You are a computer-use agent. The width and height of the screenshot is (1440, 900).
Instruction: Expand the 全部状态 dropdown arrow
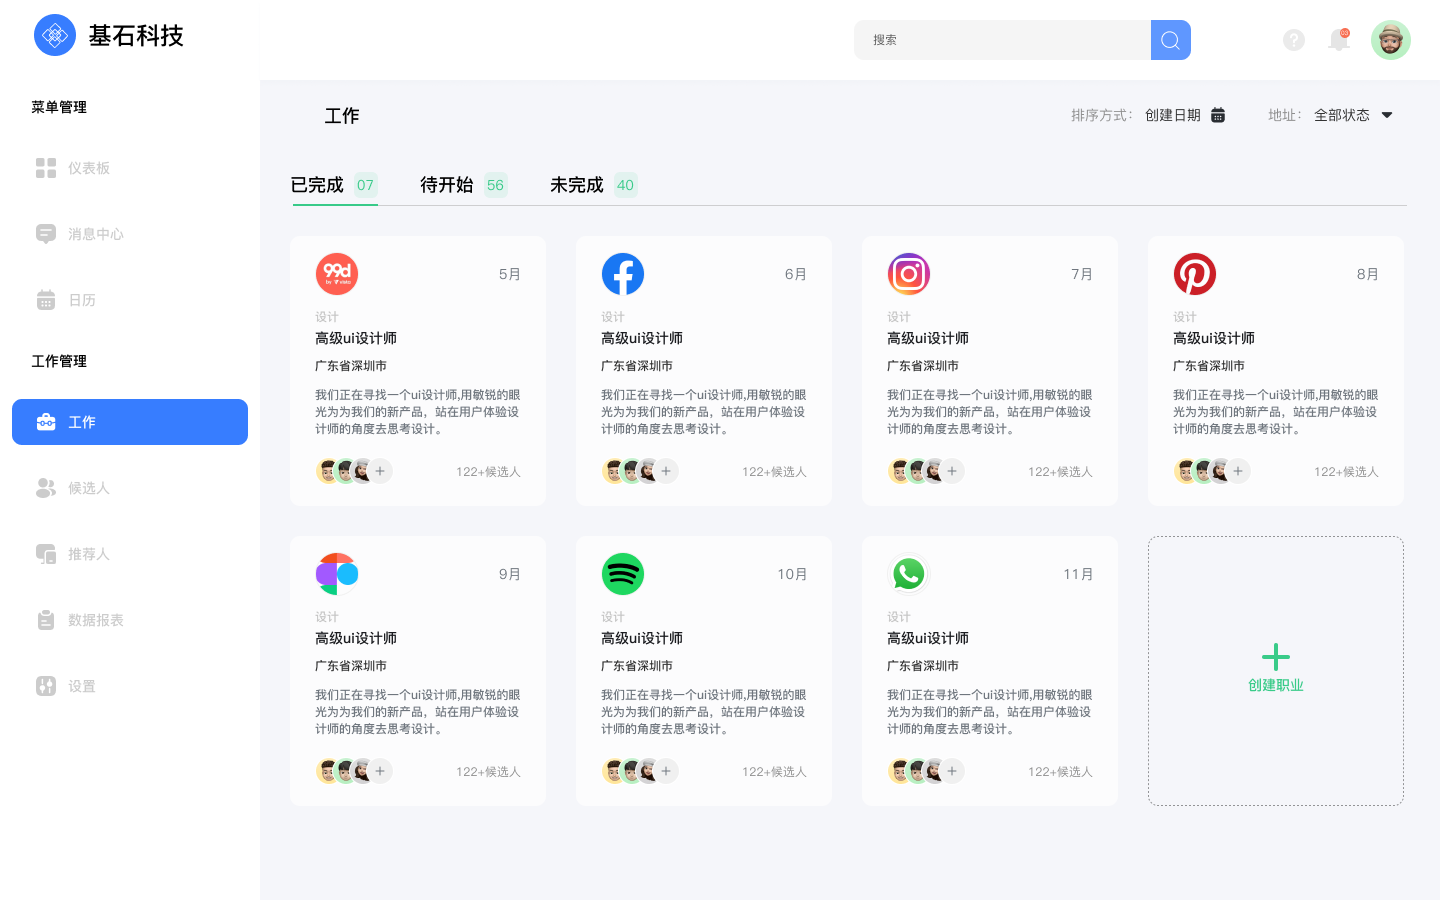pos(1387,115)
